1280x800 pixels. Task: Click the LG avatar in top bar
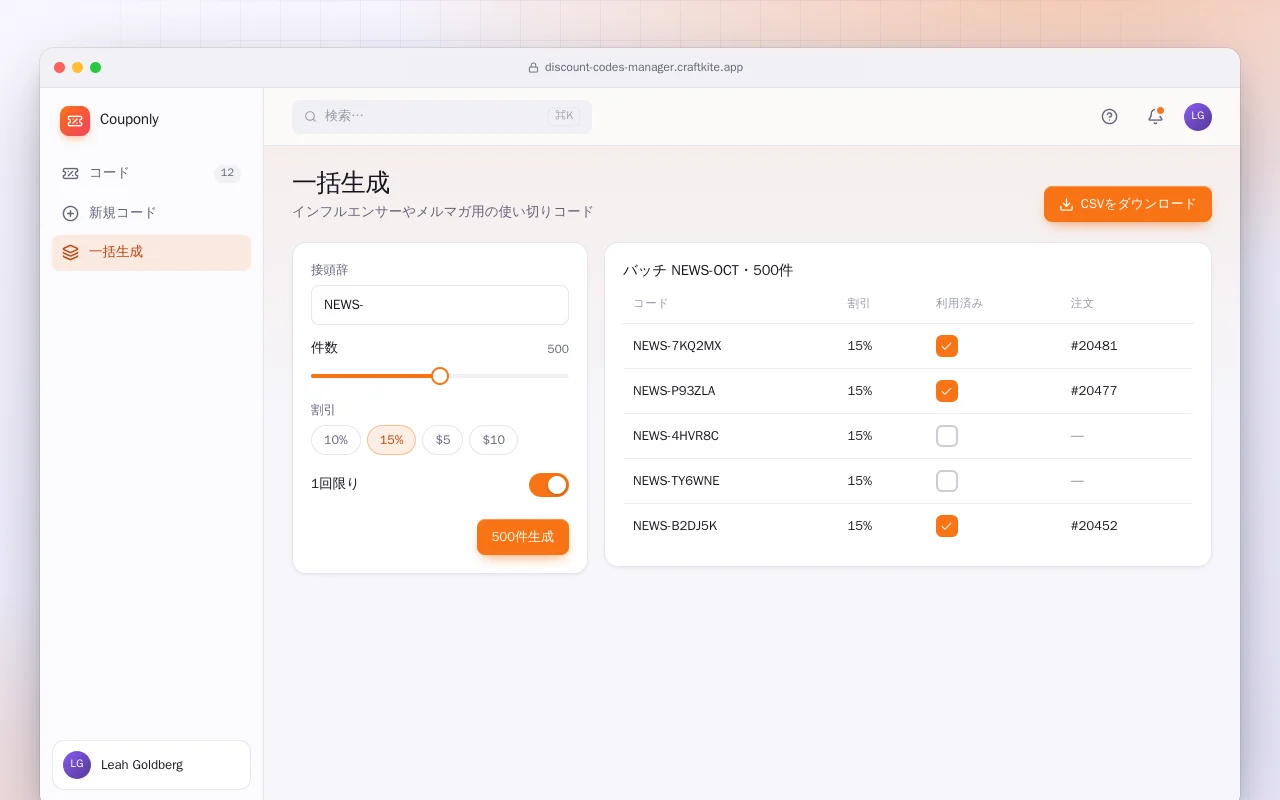(1198, 117)
